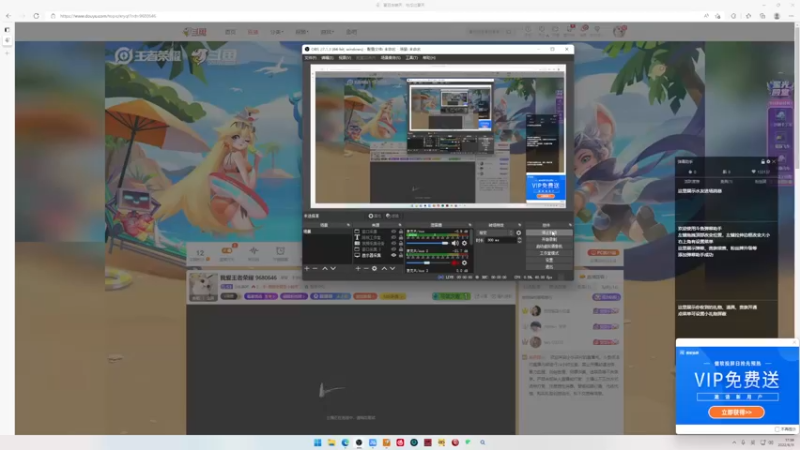The image size is (800, 450).
Task: Open the Scene Collection menu in OBS
Action: 391,58
